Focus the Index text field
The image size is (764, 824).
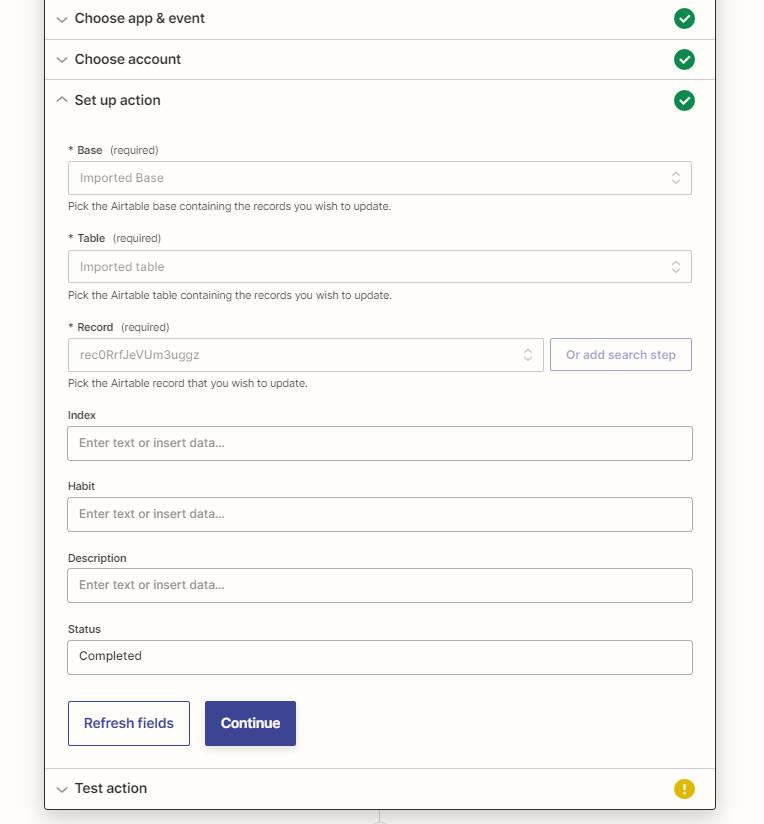point(379,444)
